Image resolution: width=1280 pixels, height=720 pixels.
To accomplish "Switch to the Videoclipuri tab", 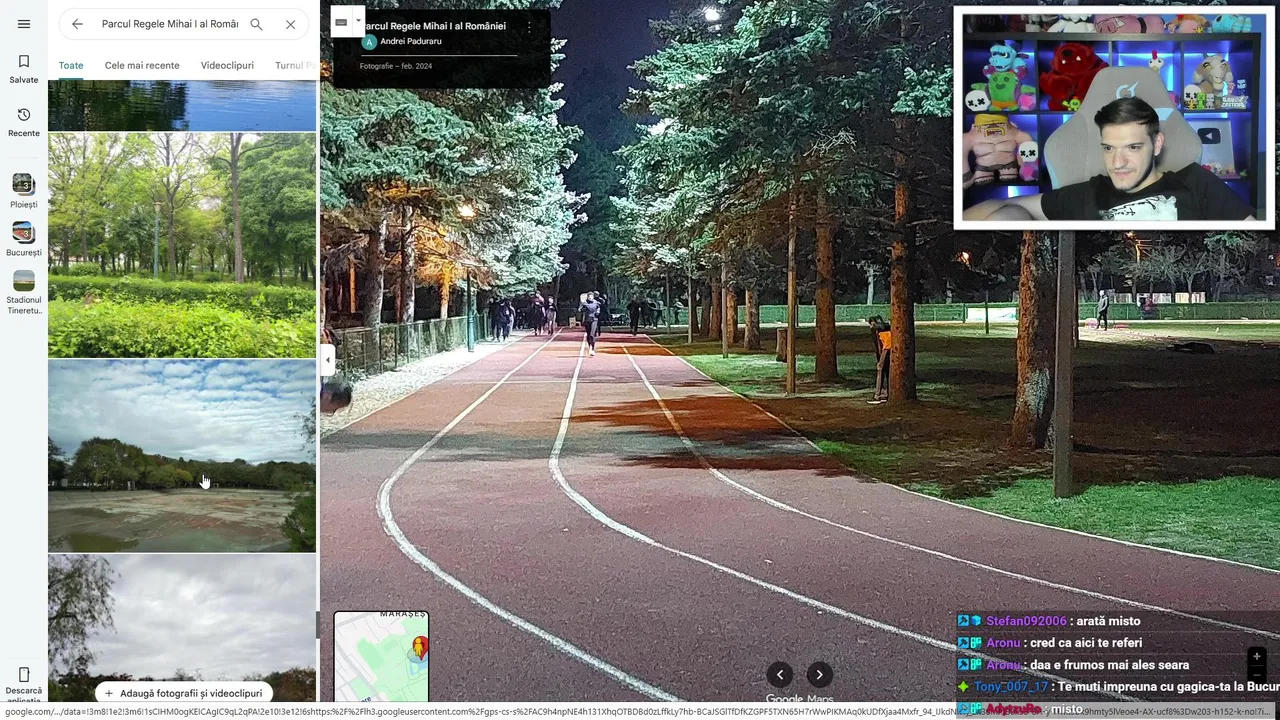I will tap(227, 66).
